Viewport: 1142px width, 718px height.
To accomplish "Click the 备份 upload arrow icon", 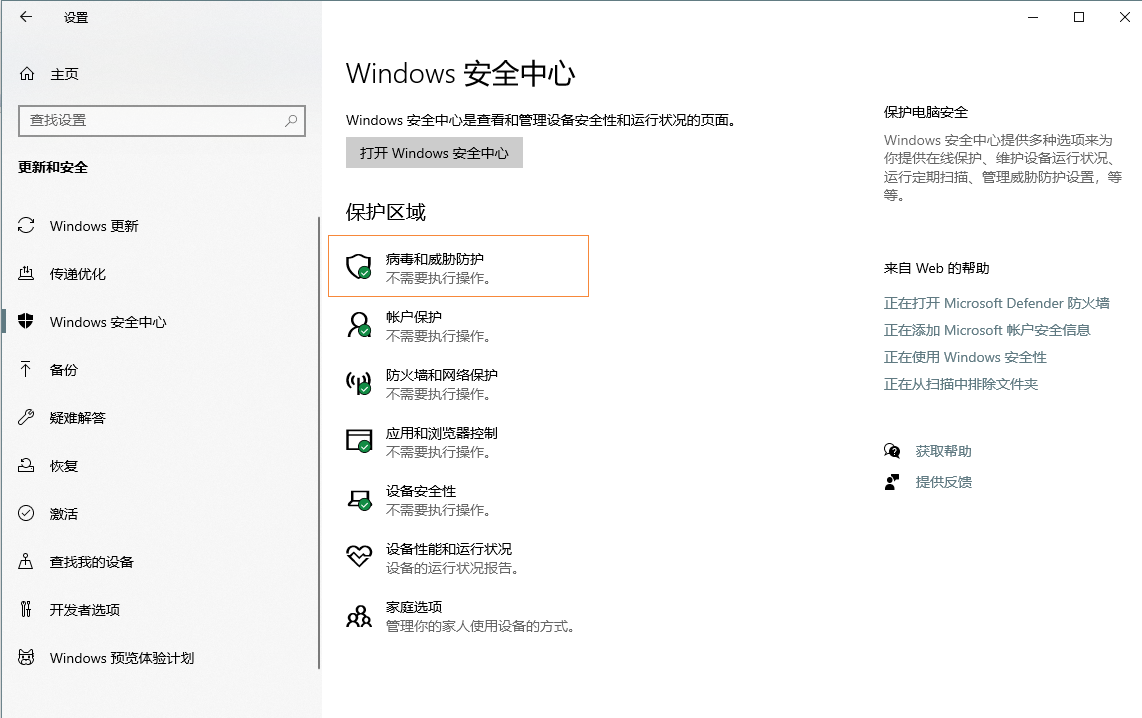I will [26, 369].
